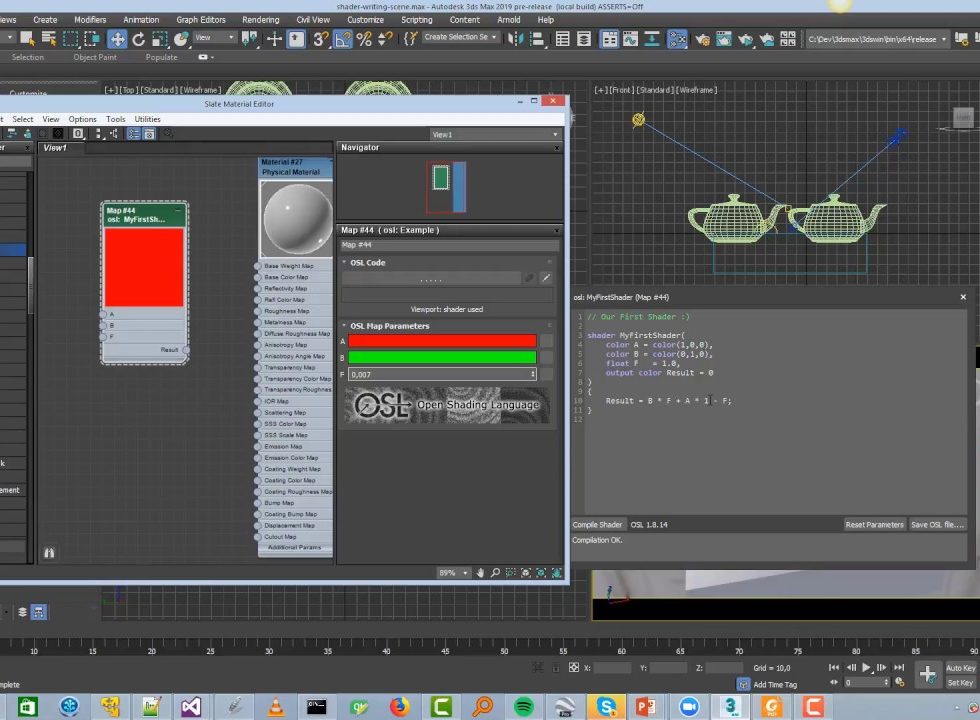Click the Base Color Map input slot

(258, 278)
